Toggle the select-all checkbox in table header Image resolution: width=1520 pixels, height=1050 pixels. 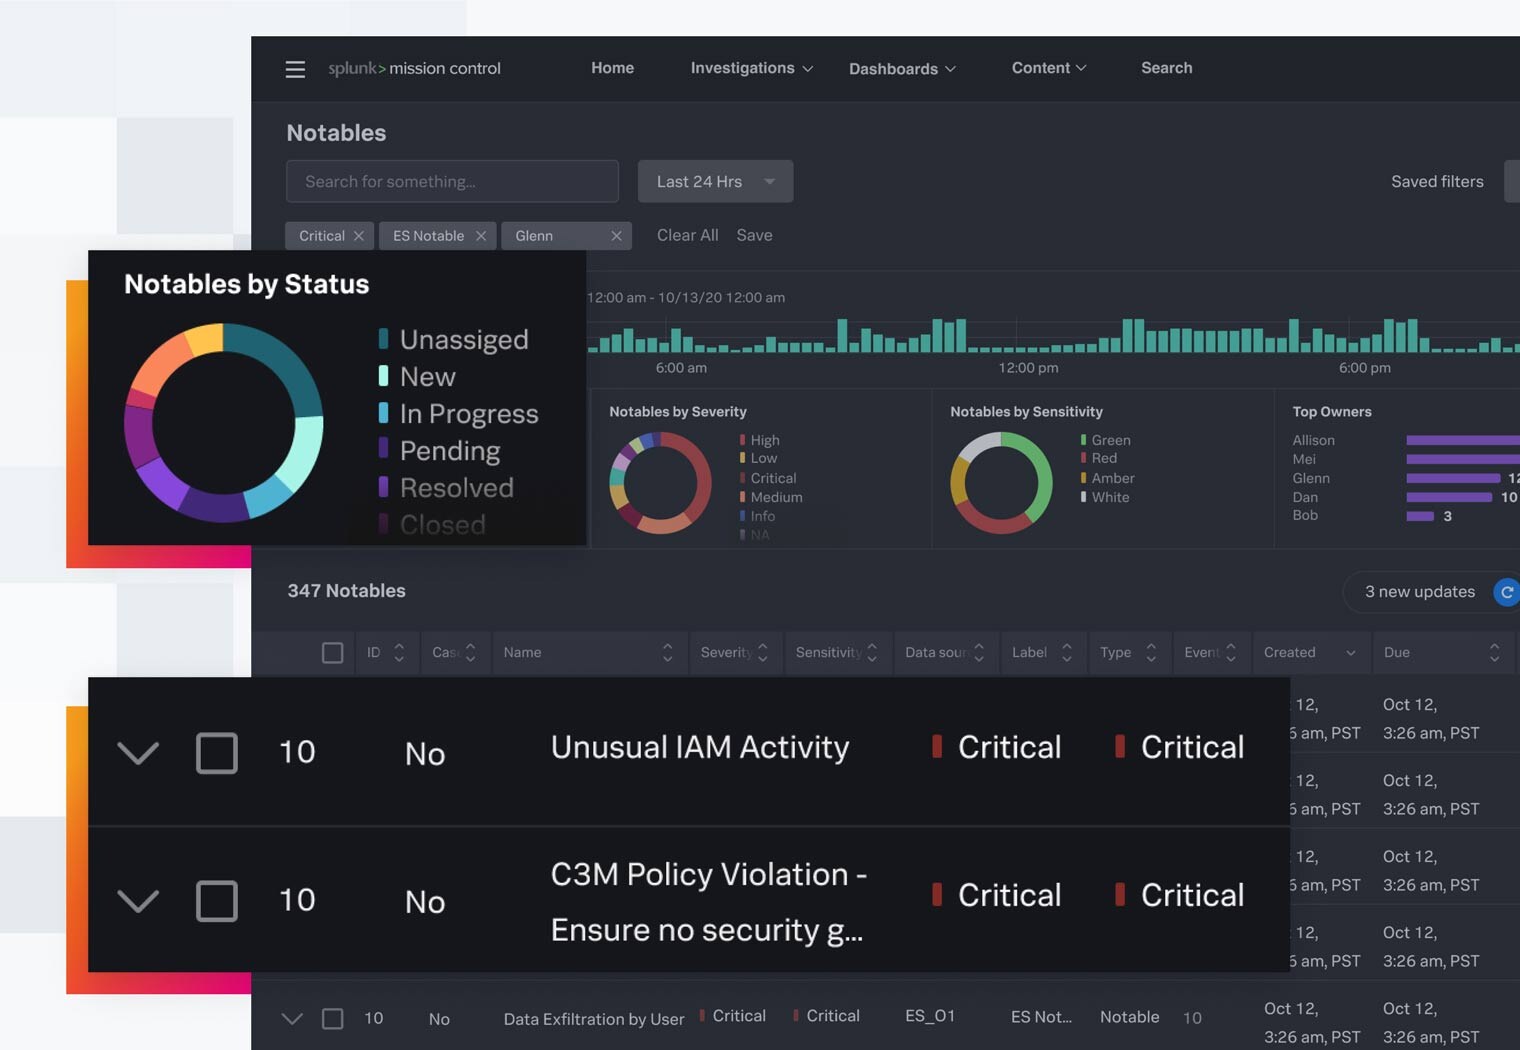[333, 653]
